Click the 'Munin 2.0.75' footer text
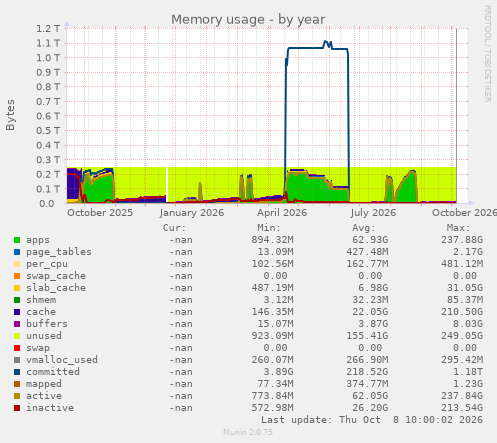 248,432
